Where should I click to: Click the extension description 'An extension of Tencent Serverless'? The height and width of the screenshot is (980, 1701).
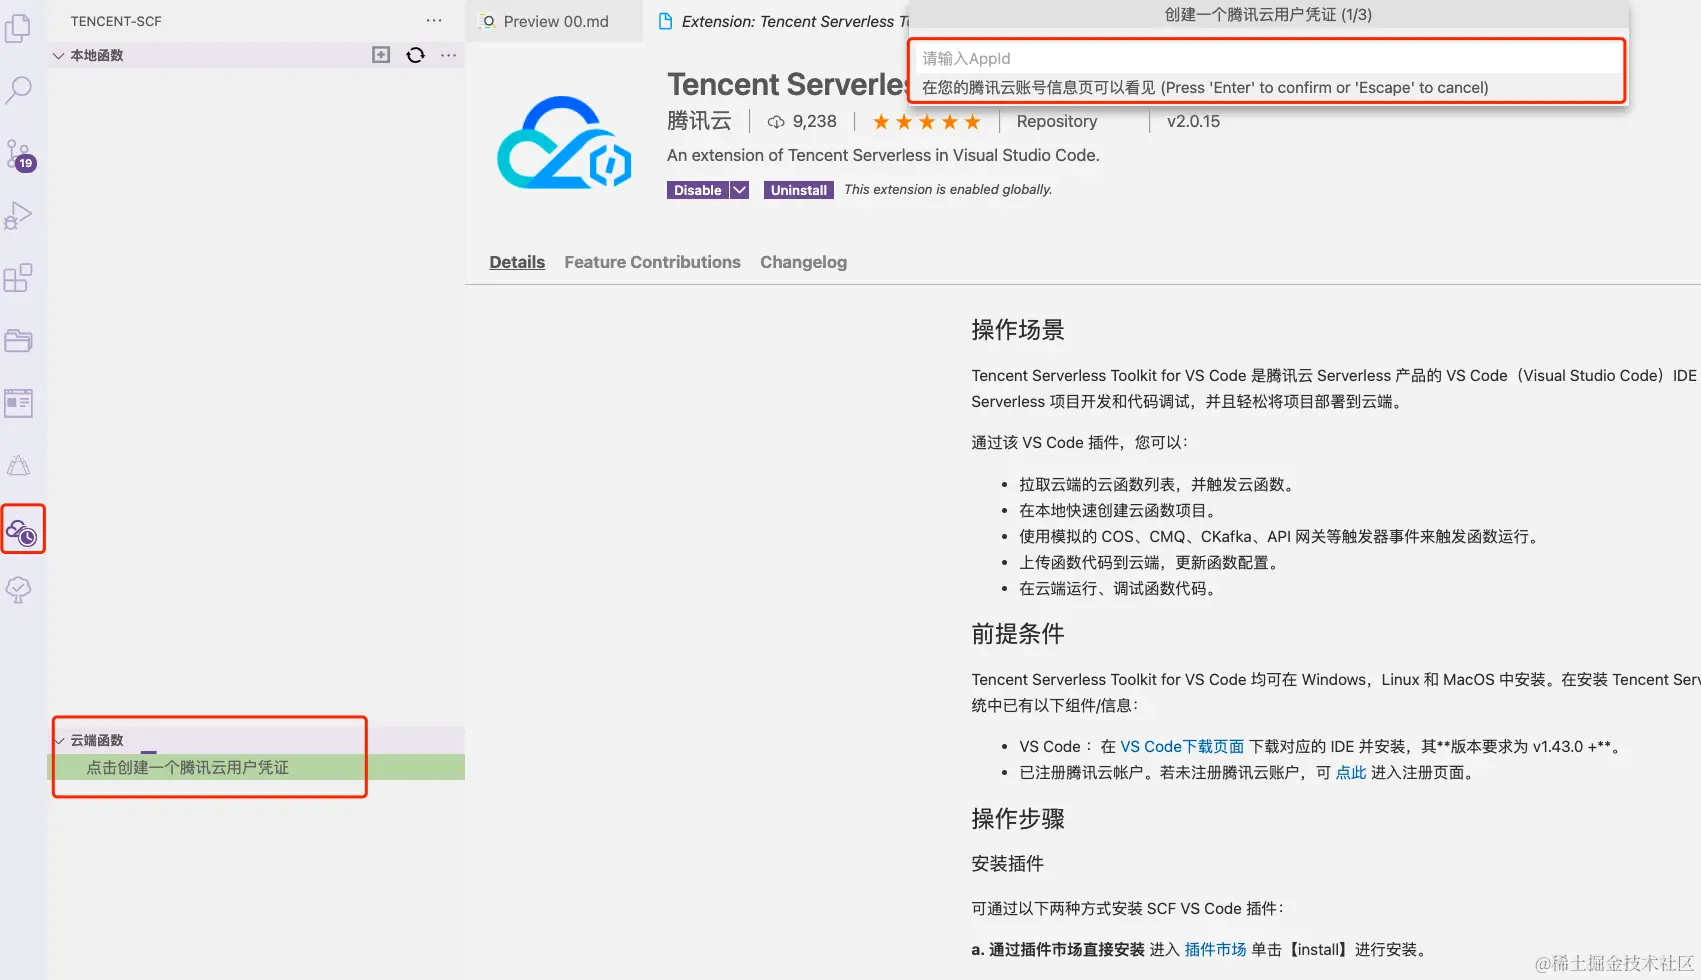coord(883,155)
